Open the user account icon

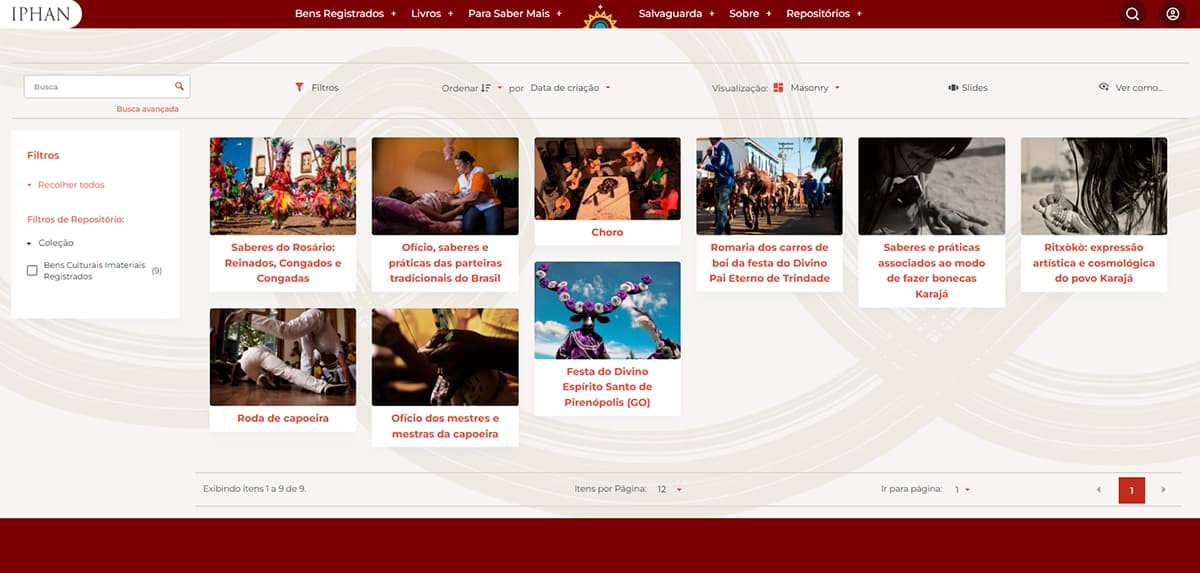pos(1172,14)
